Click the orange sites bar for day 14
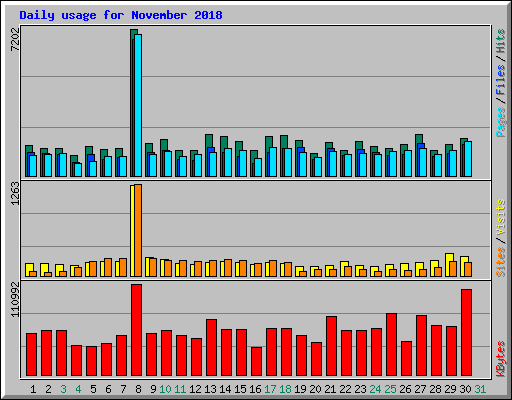Screen dimensions: 512x400 point(228,268)
